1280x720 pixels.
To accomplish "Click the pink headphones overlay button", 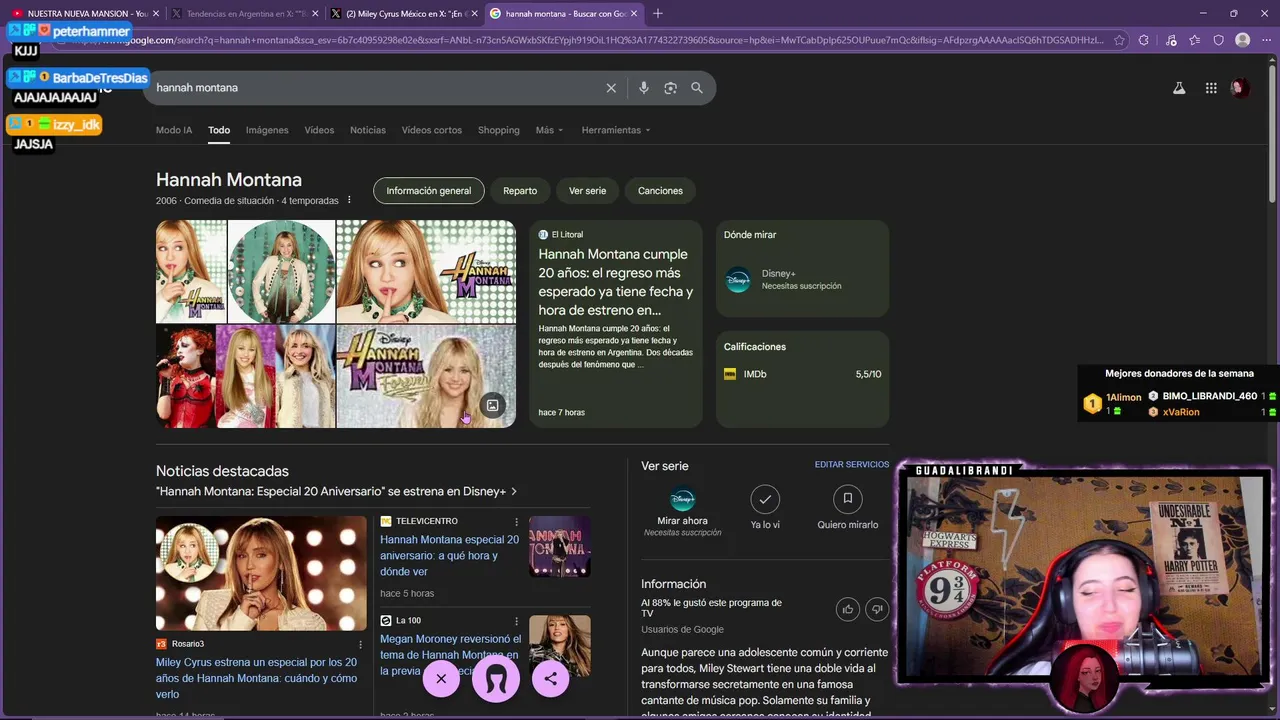I will (x=496, y=678).
